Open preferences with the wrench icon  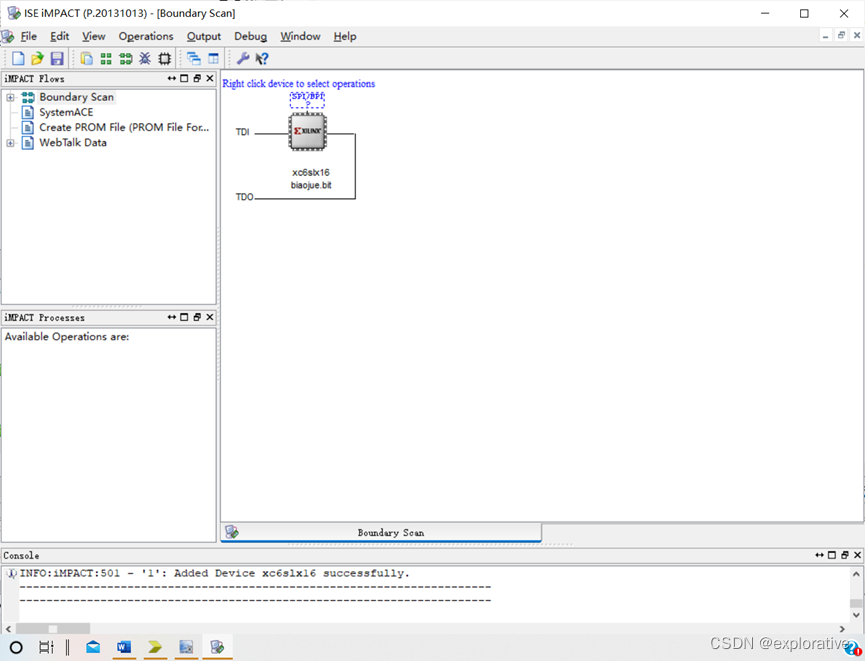[x=243, y=58]
